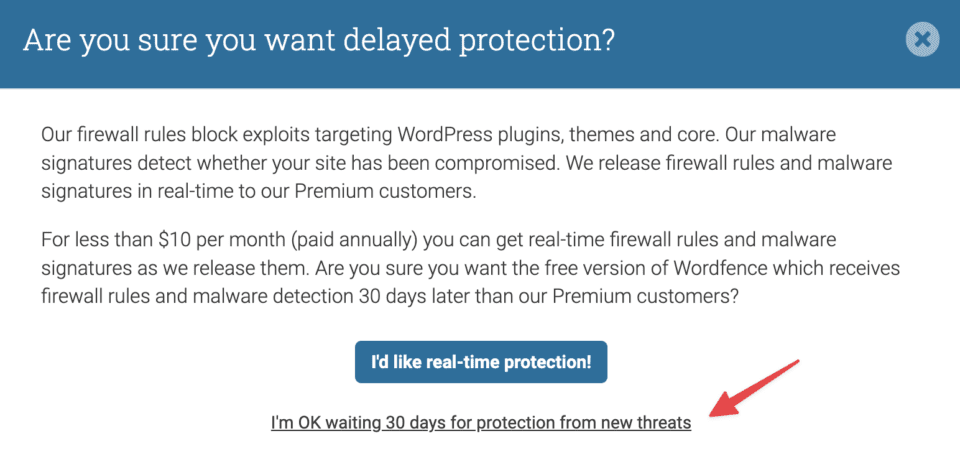Click the "I'd like real-time protection!" button
960x459 pixels.
(481, 361)
